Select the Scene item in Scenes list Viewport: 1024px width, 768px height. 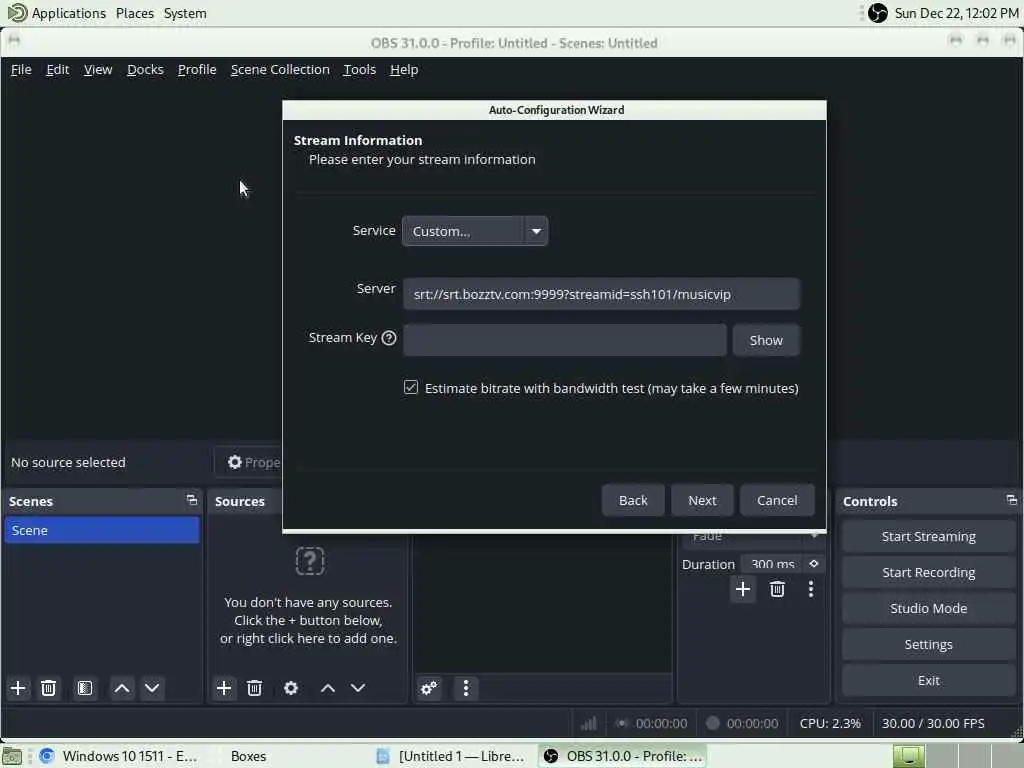(102, 530)
